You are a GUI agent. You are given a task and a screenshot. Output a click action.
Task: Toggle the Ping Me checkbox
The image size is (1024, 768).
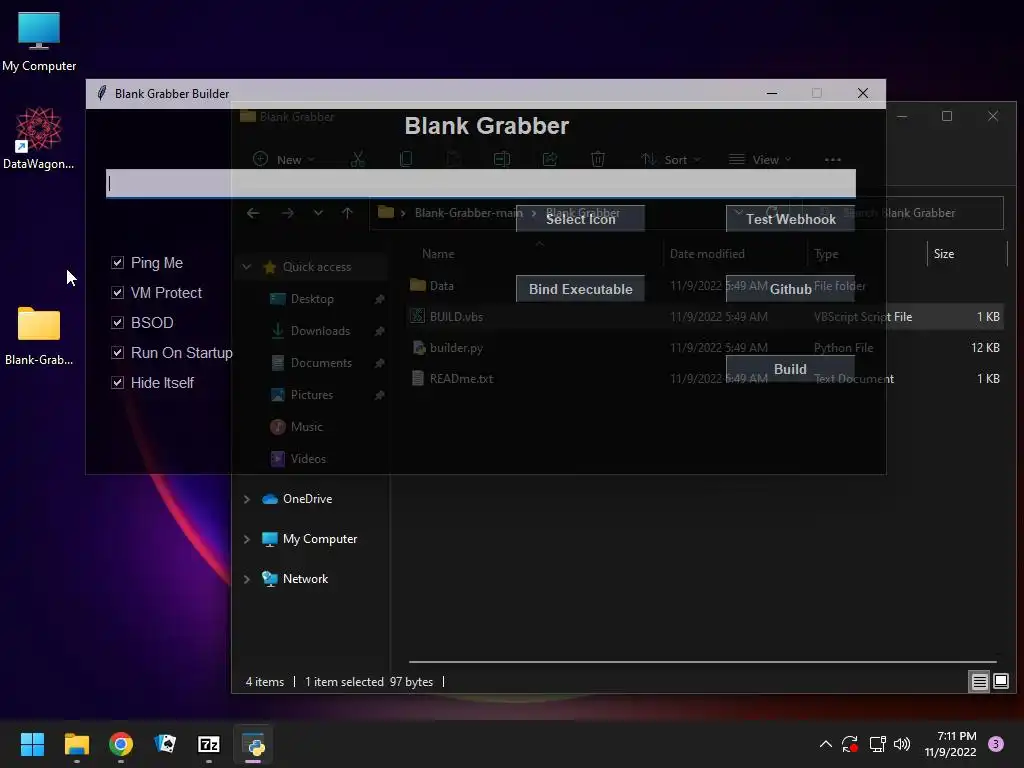pos(118,263)
